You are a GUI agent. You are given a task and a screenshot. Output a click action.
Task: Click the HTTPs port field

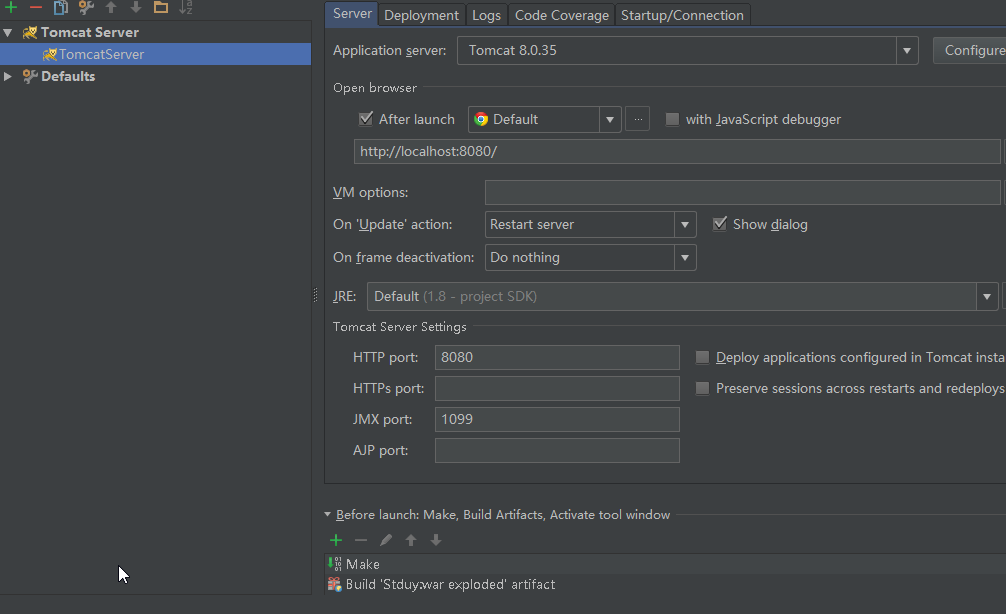[557, 388]
